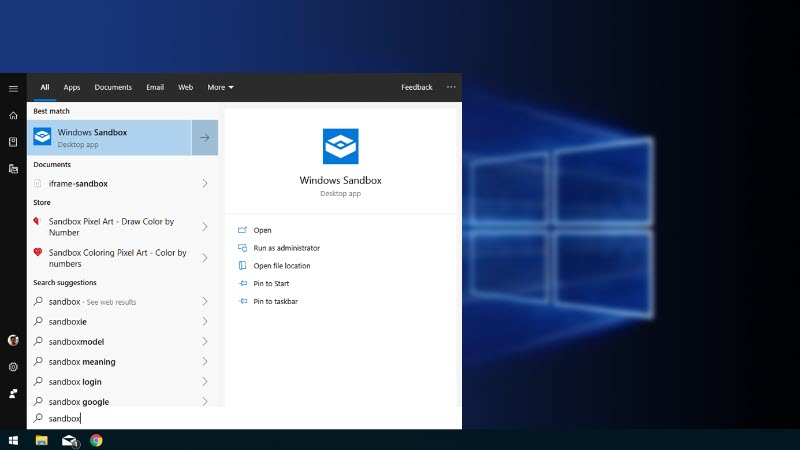Open the More filter dropdown
This screenshot has width=800, height=450.
(x=220, y=87)
